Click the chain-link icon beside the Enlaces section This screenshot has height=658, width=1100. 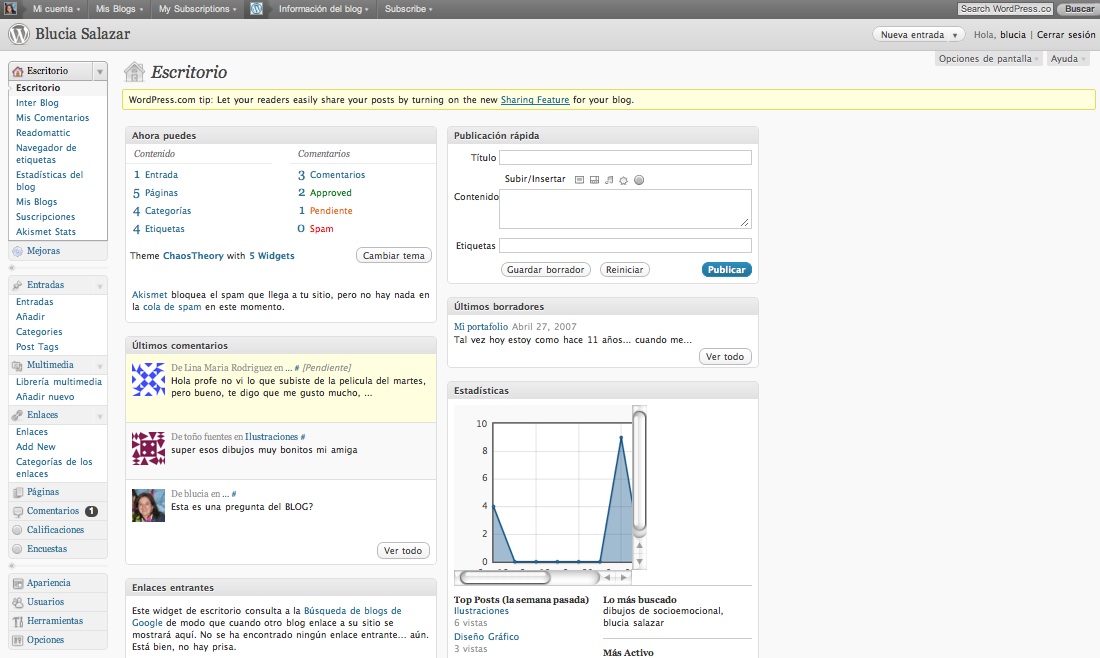18,415
